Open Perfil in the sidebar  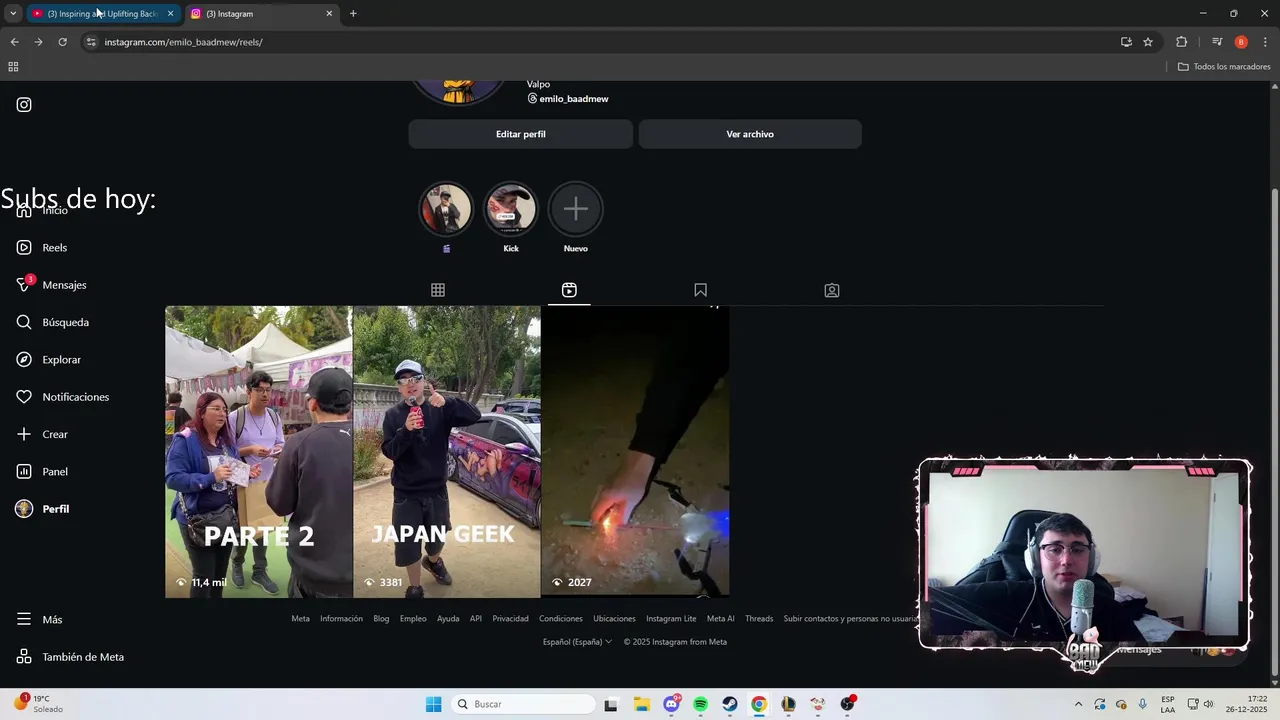(x=42, y=509)
